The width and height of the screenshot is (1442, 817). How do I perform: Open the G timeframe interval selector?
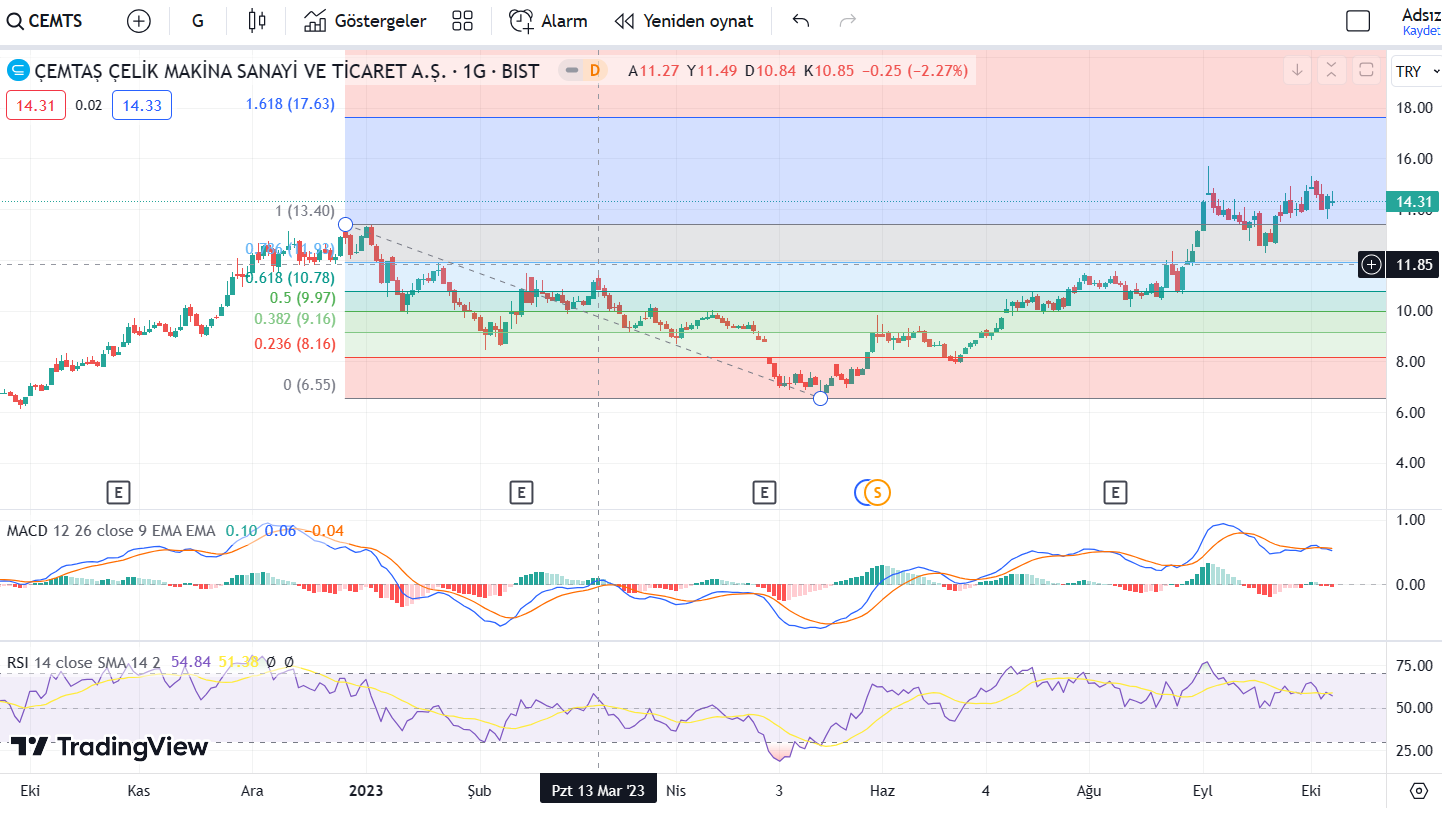[197, 21]
